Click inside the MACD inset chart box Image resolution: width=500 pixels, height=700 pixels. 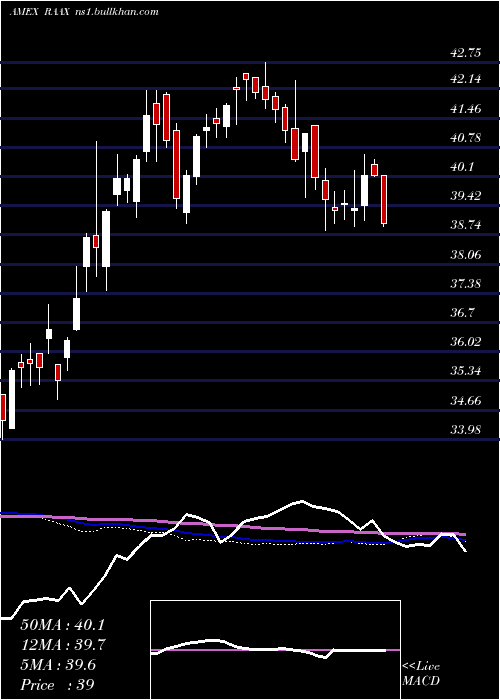[x=275, y=650]
